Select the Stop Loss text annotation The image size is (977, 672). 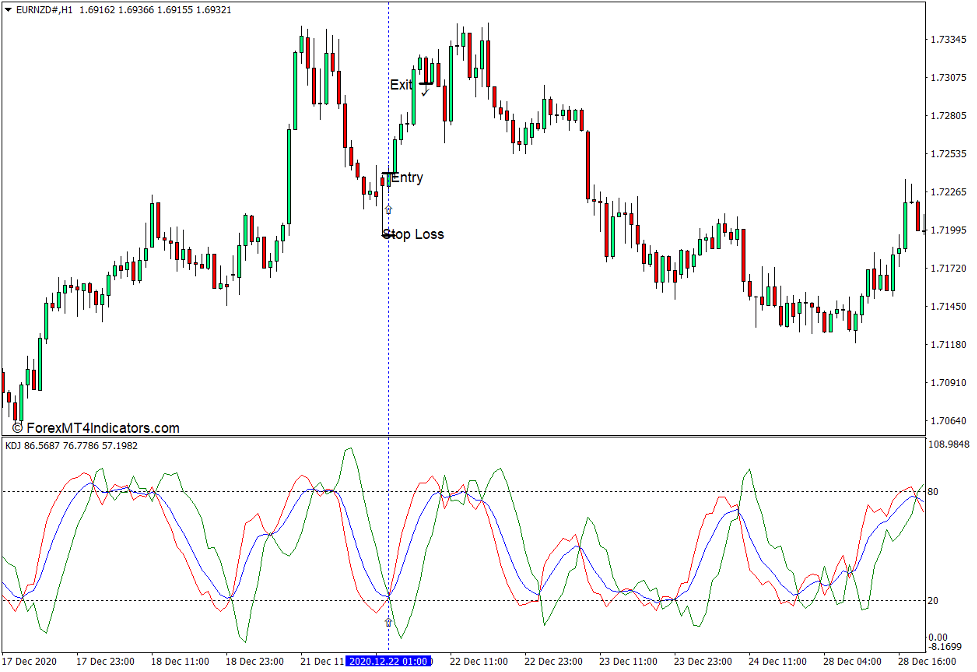(x=415, y=234)
